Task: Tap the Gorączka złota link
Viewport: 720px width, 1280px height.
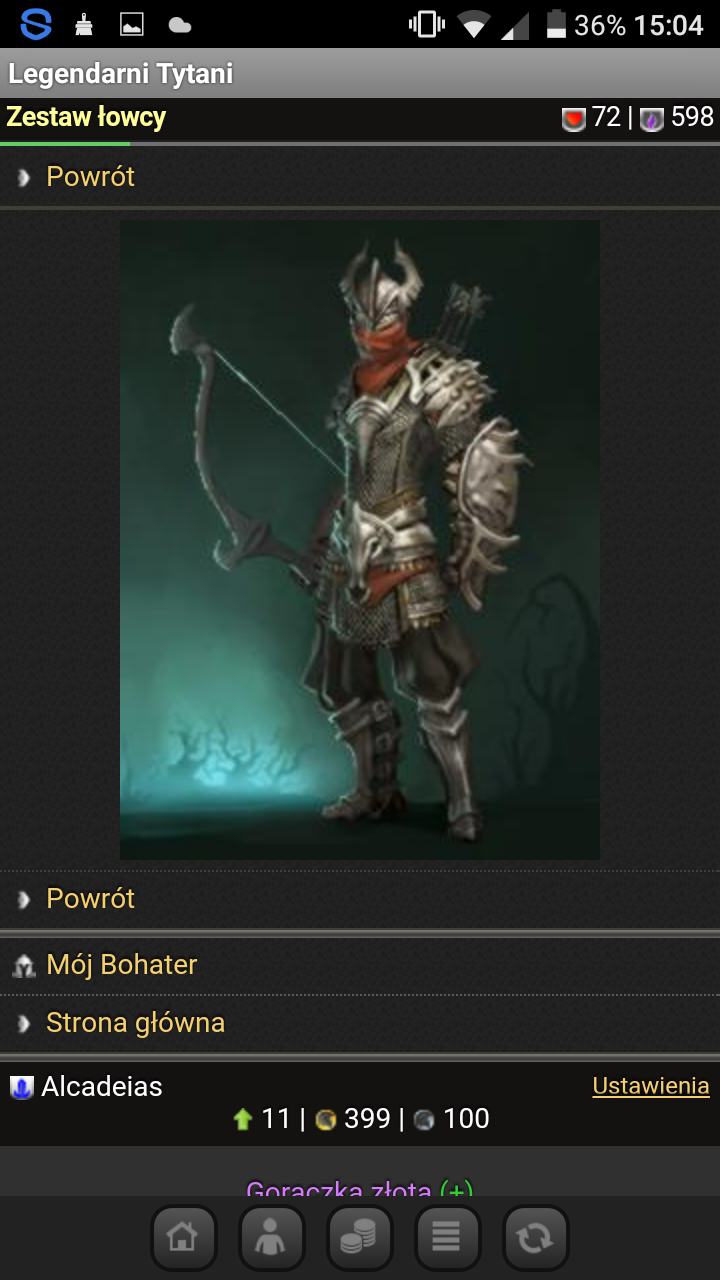Action: point(359,1190)
